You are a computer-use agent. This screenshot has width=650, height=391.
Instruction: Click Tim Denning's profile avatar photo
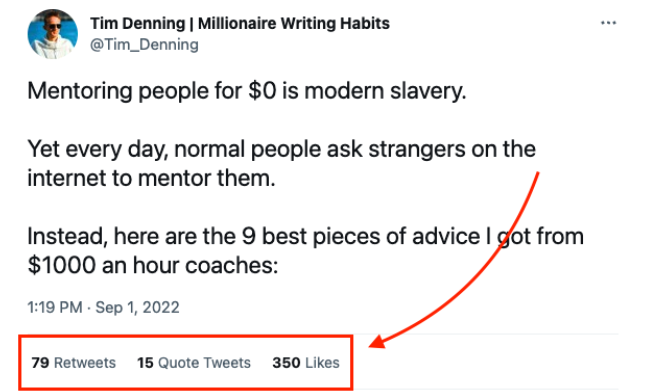(x=53, y=34)
